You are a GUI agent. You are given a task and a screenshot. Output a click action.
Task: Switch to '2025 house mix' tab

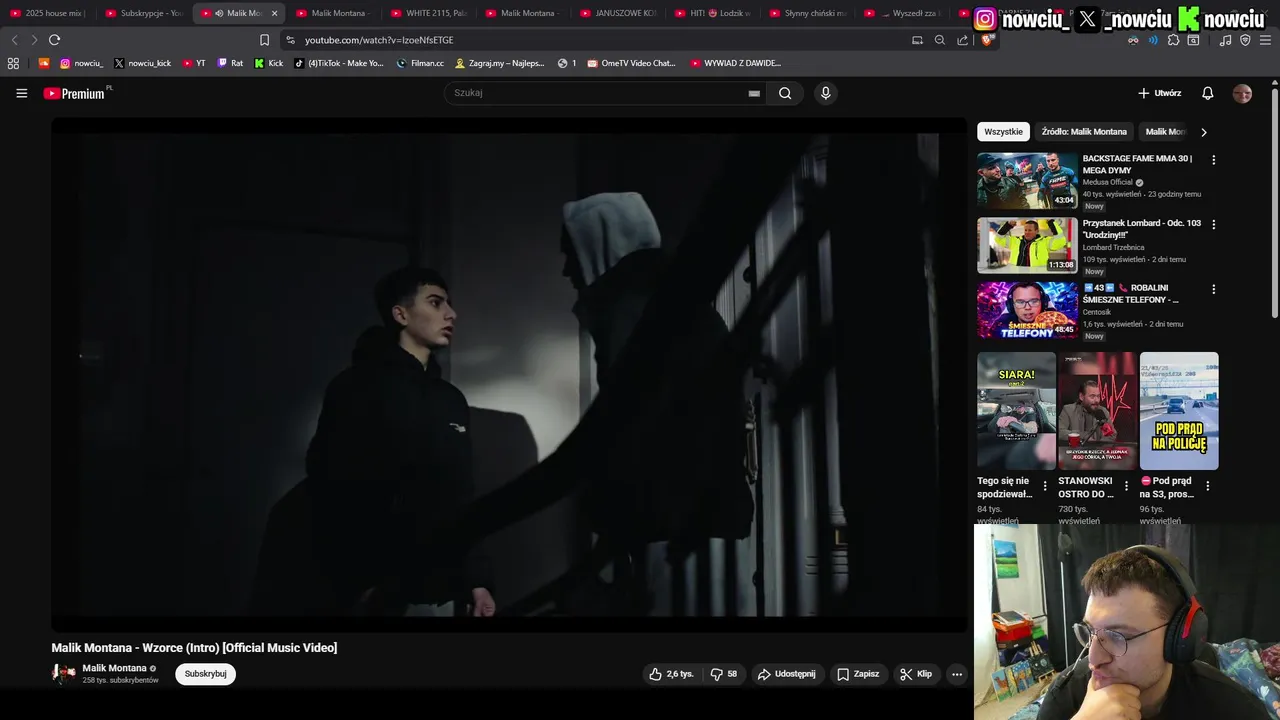50,13
